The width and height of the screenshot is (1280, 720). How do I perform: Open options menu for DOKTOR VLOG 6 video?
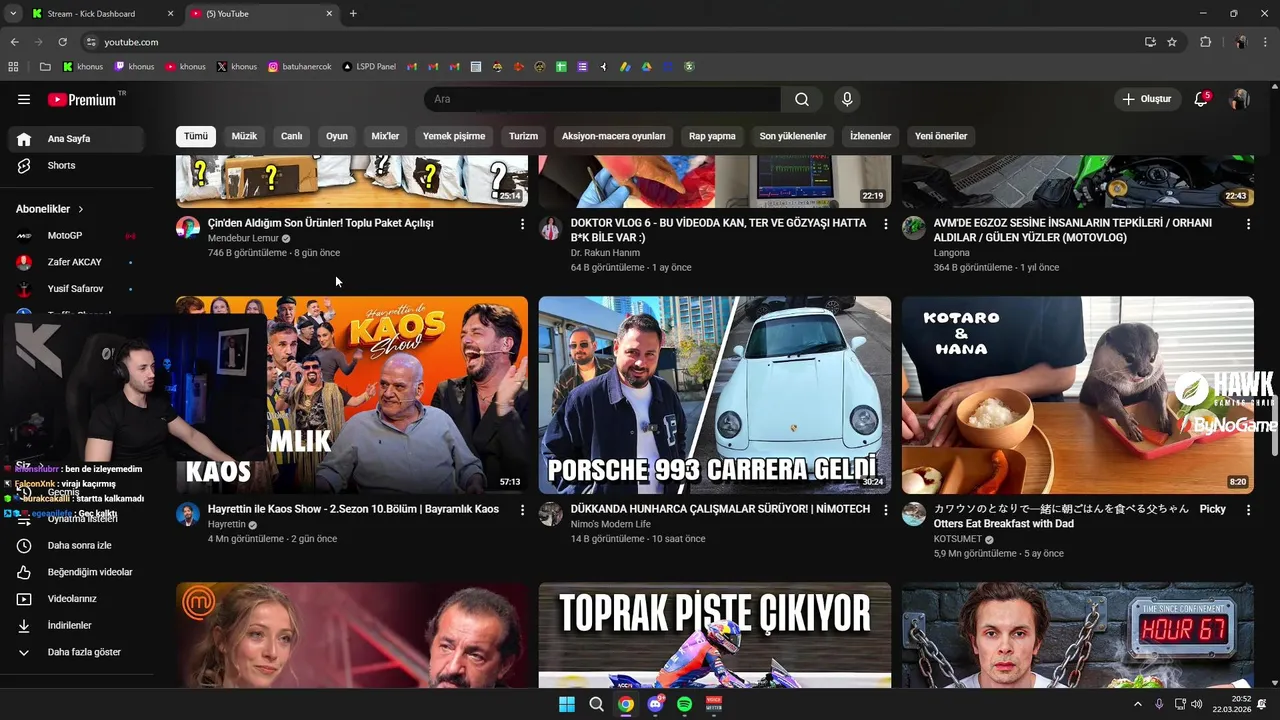pos(885,224)
